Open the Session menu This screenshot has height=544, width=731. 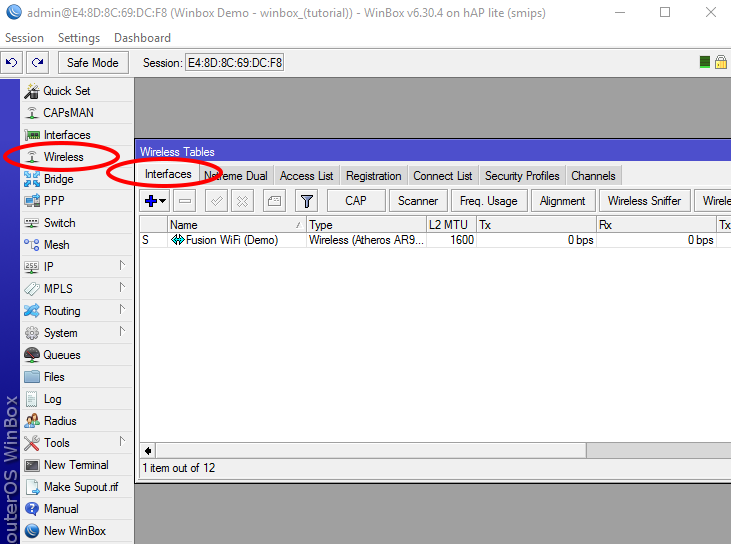(x=24, y=38)
